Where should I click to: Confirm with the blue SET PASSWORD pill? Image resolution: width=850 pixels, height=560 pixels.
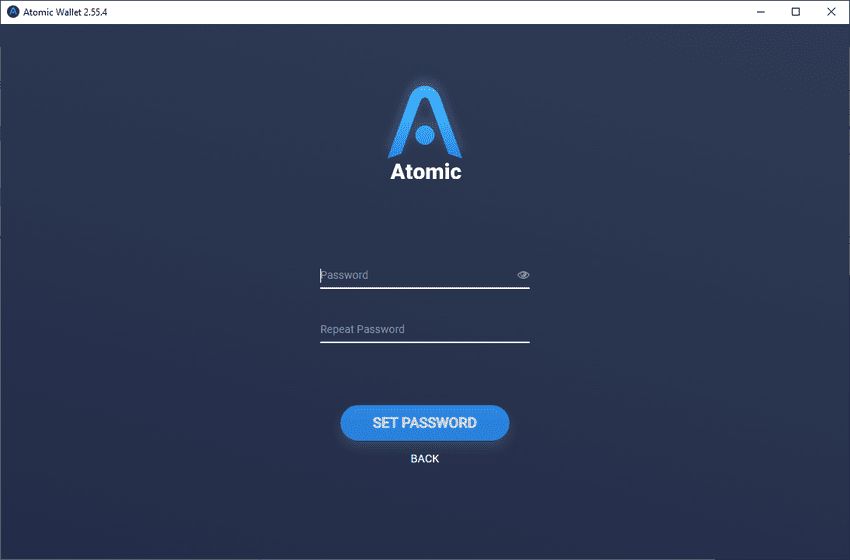pyautogui.click(x=425, y=423)
